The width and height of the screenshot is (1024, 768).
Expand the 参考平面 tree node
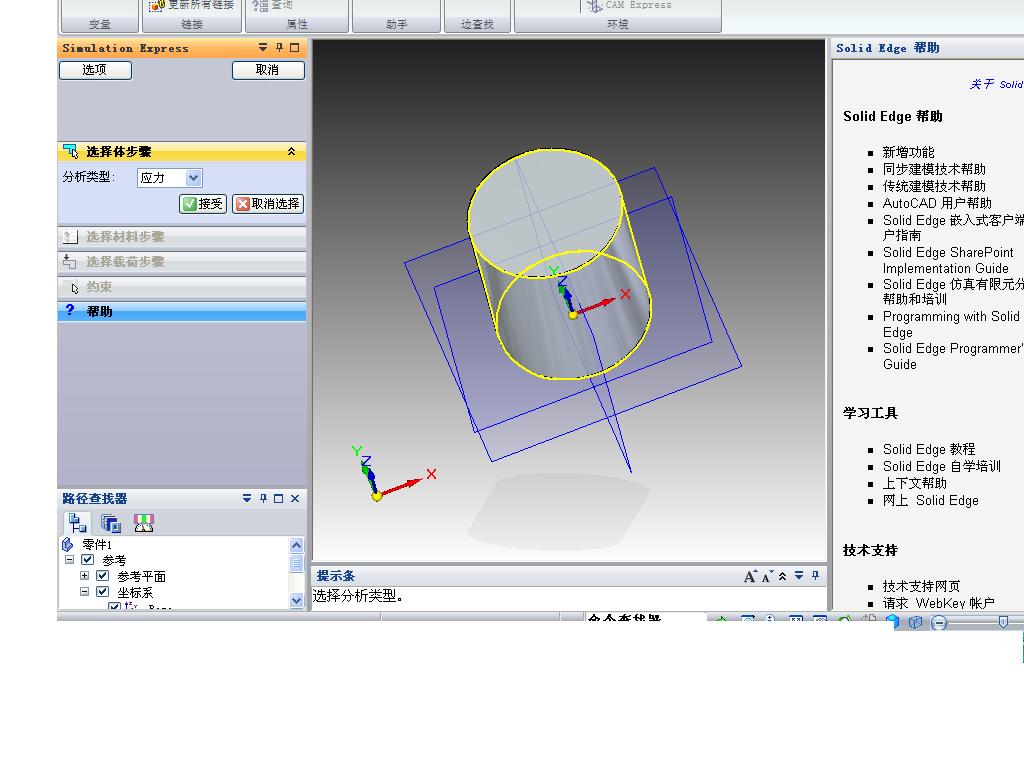coord(84,575)
